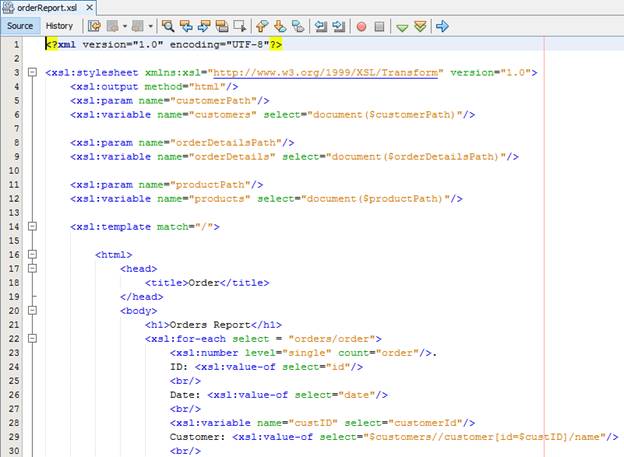This screenshot has width=624, height=457.
Task: Click the "orderDetails" variable name on line 9
Action: (x=232, y=157)
